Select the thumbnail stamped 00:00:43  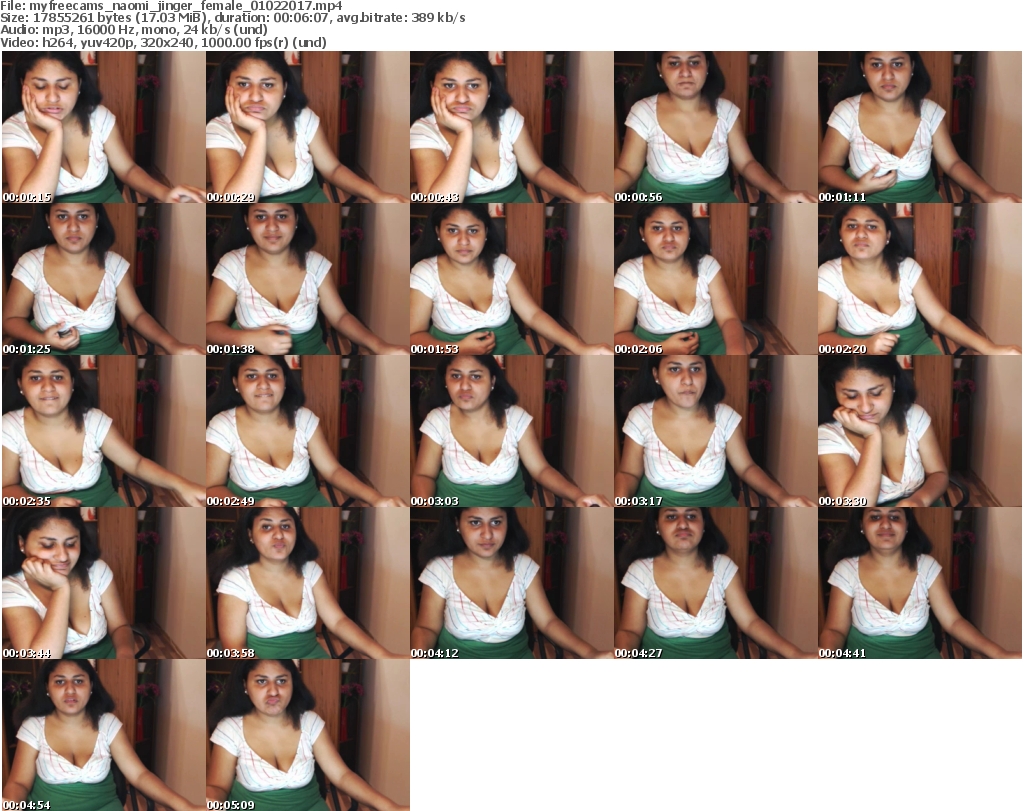511,127
